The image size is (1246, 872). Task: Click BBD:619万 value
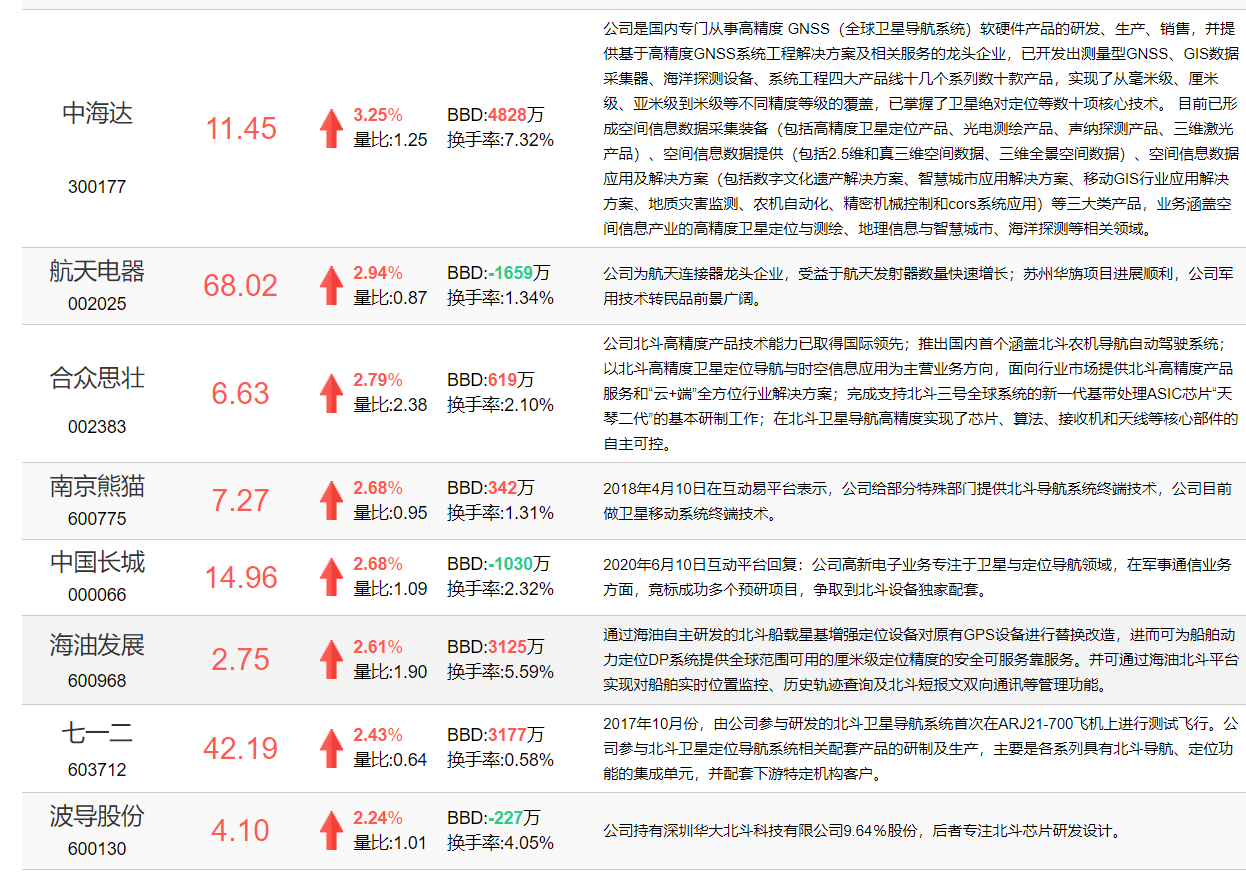click(x=491, y=380)
